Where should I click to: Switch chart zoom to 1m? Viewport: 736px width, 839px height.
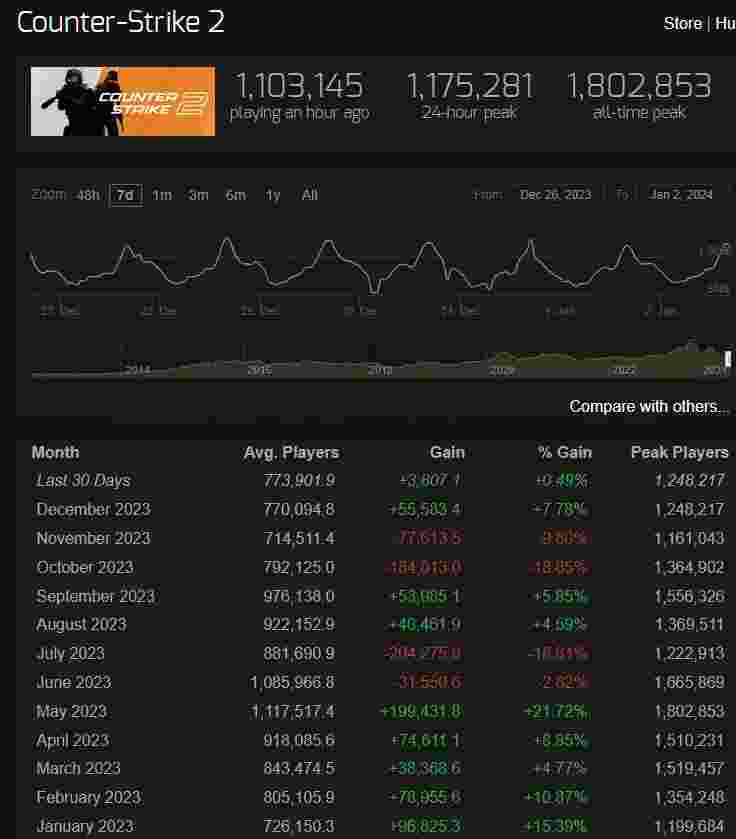162,195
